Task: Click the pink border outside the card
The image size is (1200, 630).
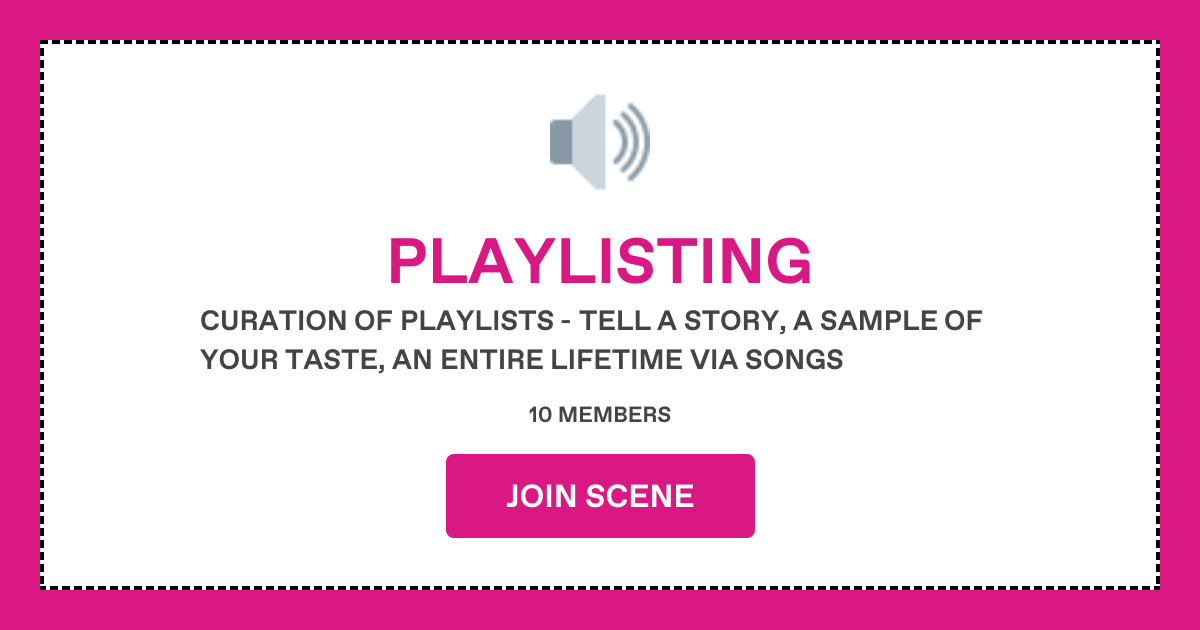Action: pos(600,610)
